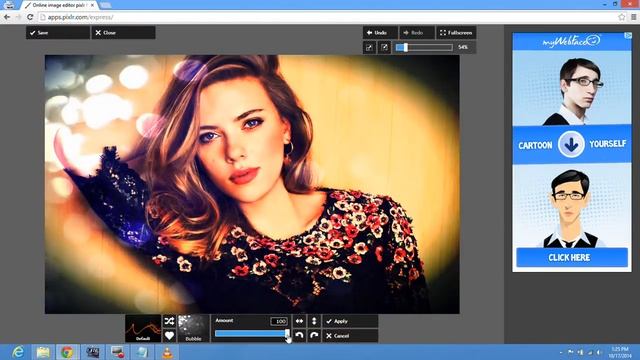Click the shuffle random effect icon
The image size is (640, 360).
169,321
